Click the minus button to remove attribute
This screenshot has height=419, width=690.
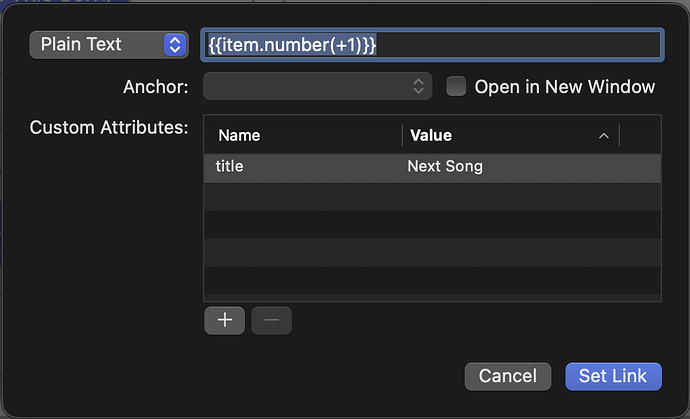click(271, 320)
